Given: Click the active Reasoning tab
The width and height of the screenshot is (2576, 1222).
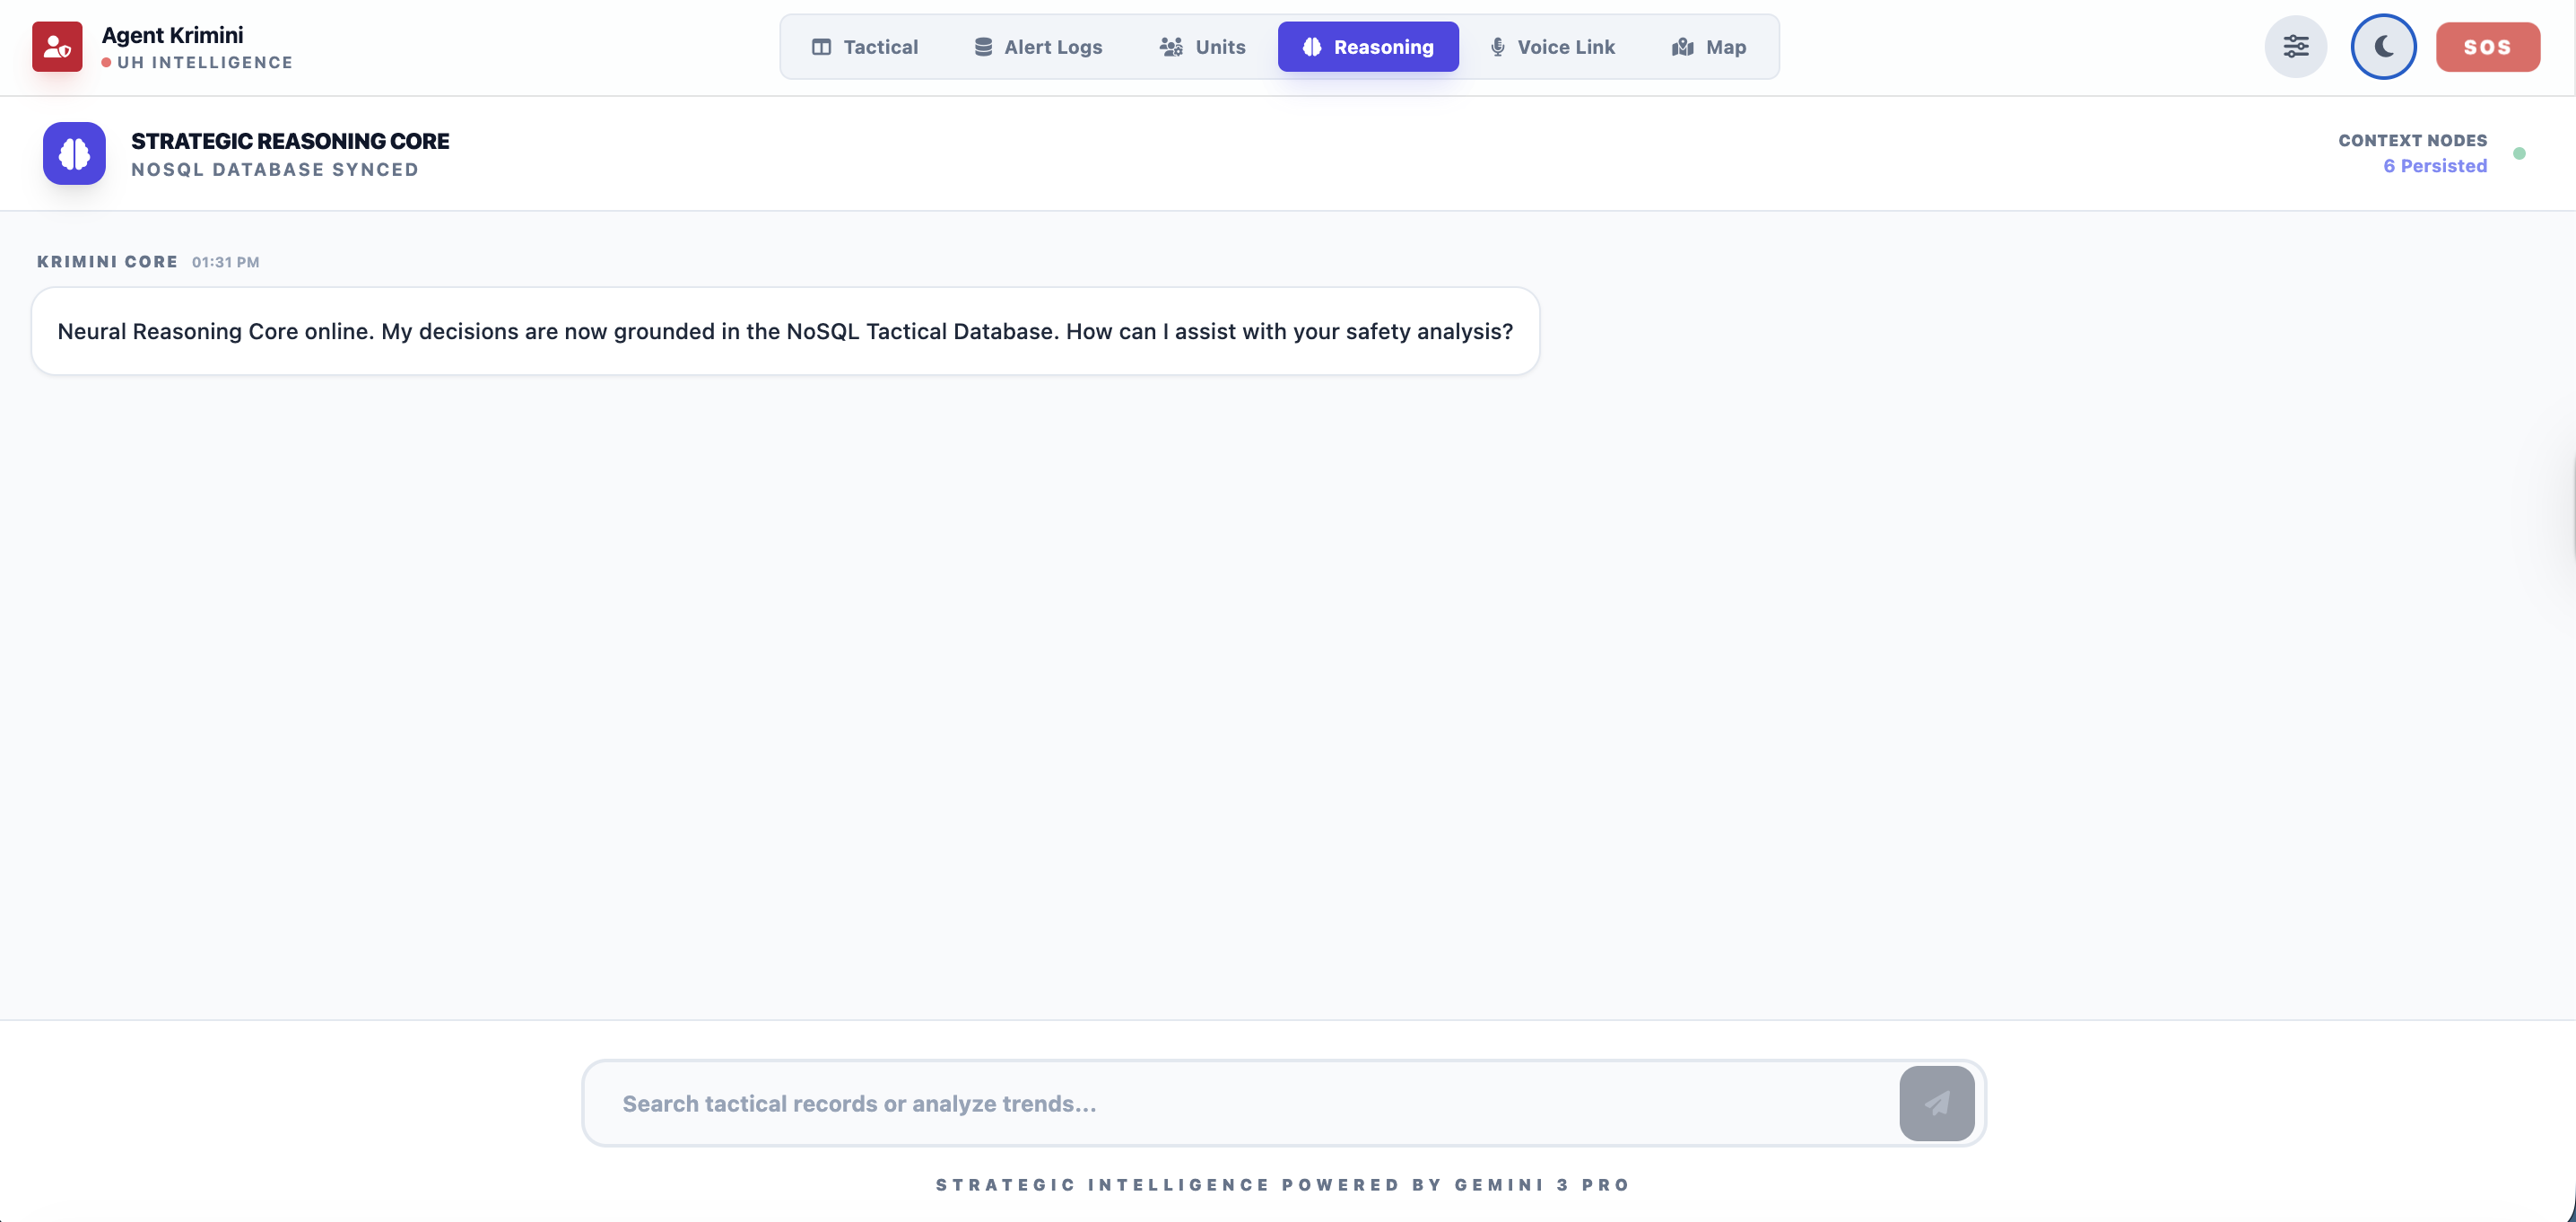Looking at the screenshot, I should 1368,47.
